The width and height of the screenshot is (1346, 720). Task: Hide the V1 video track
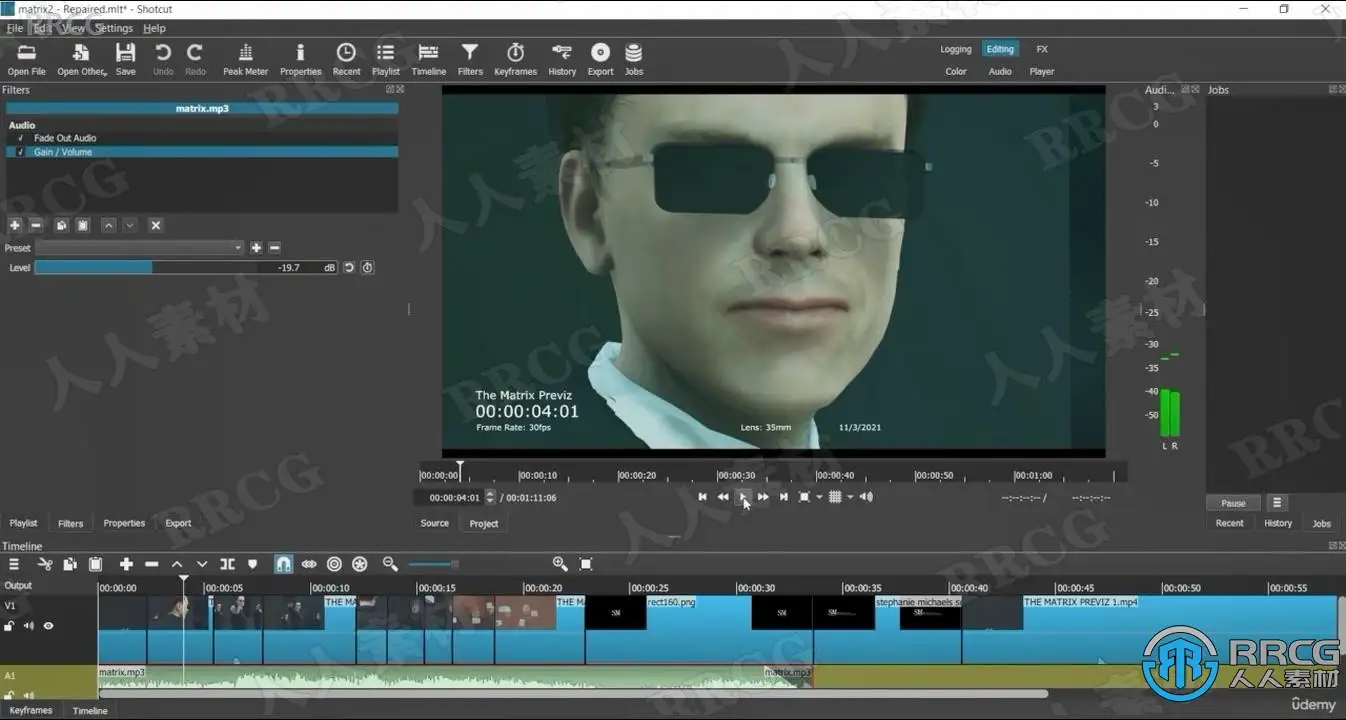tap(48, 626)
